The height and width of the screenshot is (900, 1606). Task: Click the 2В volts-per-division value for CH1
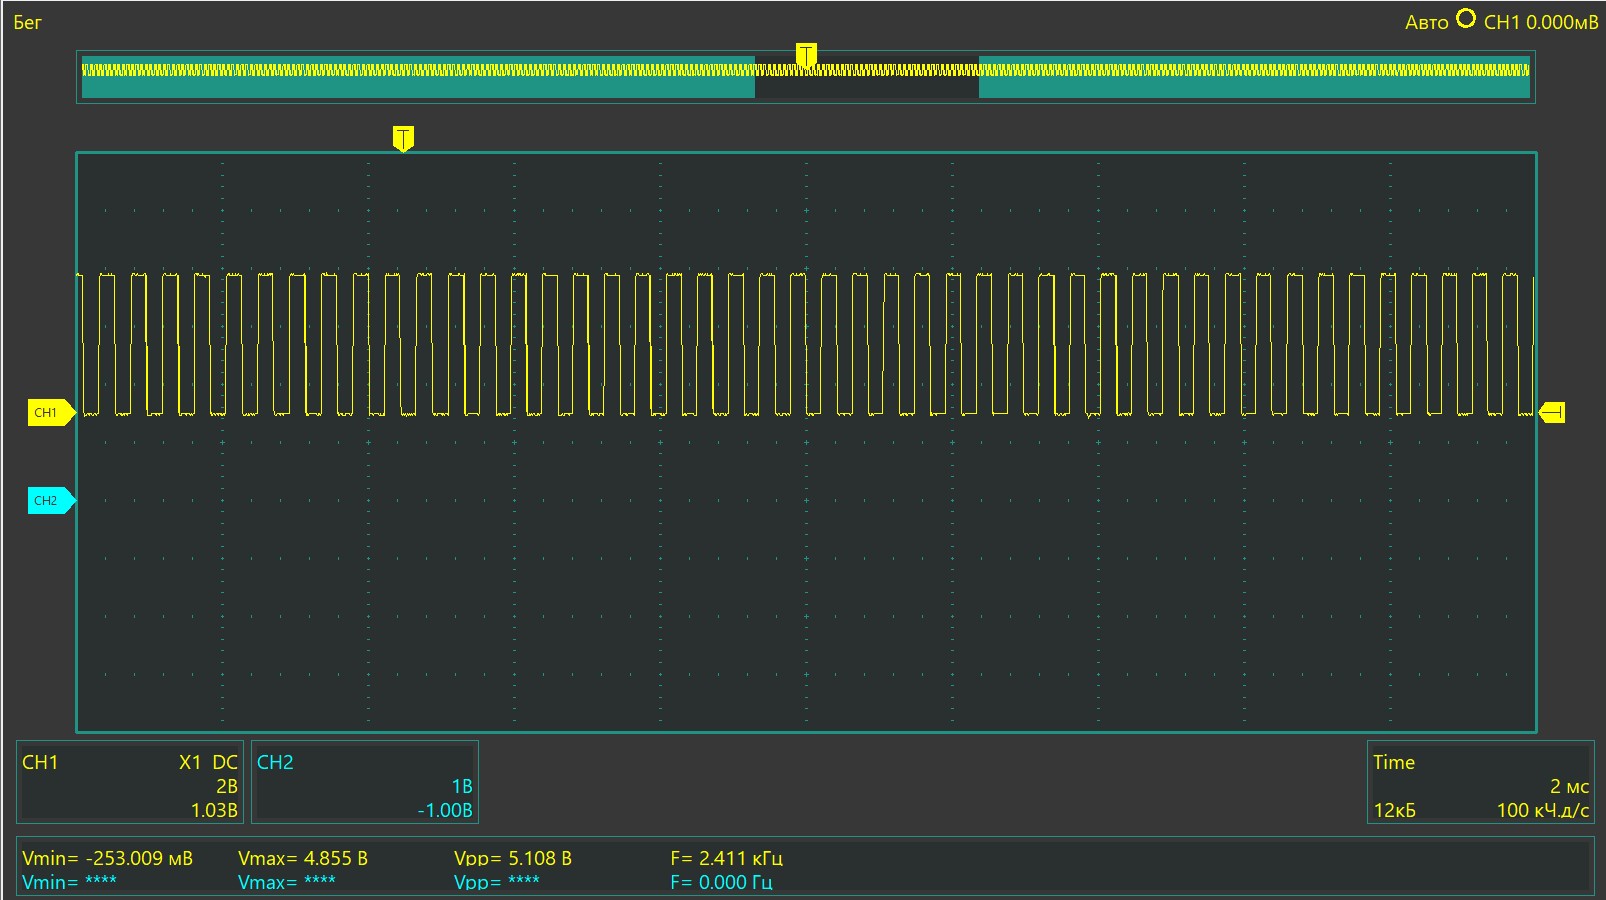[x=227, y=786]
